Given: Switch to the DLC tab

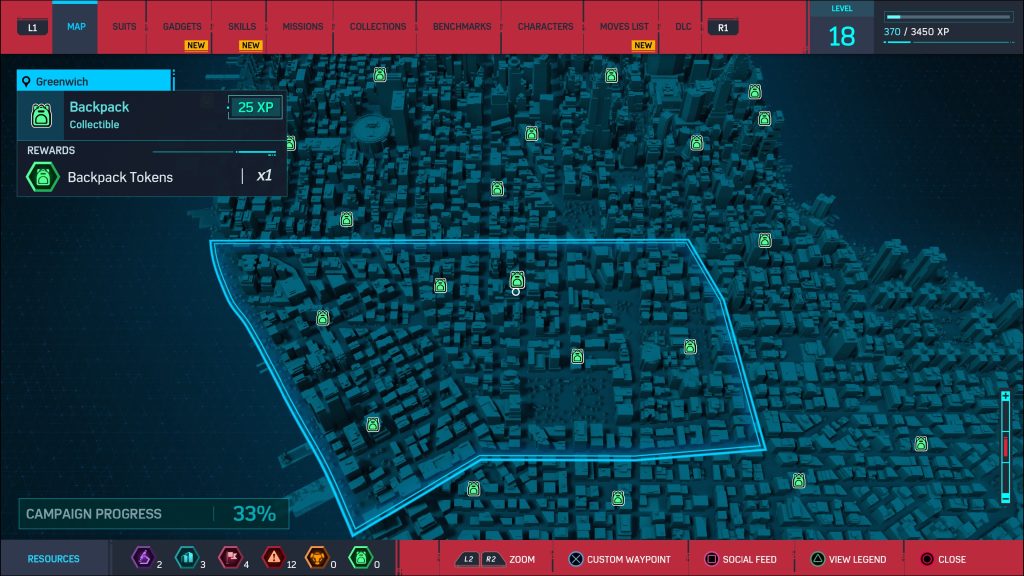Looking at the screenshot, I should point(683,27).
